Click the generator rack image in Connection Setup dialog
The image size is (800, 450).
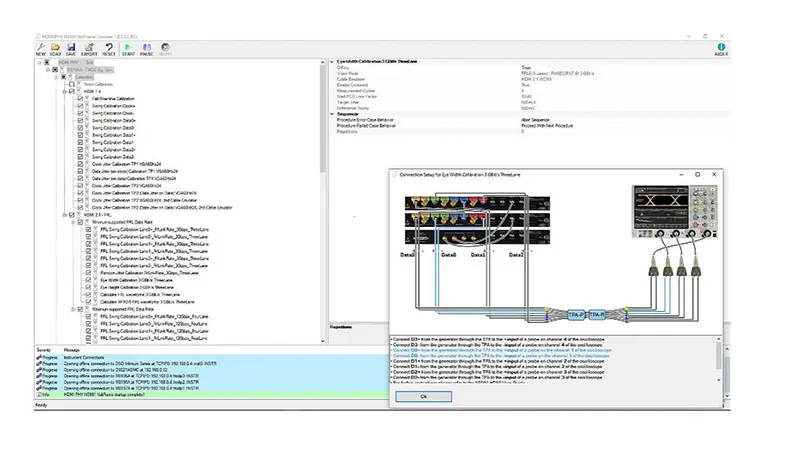coord(478,220)
